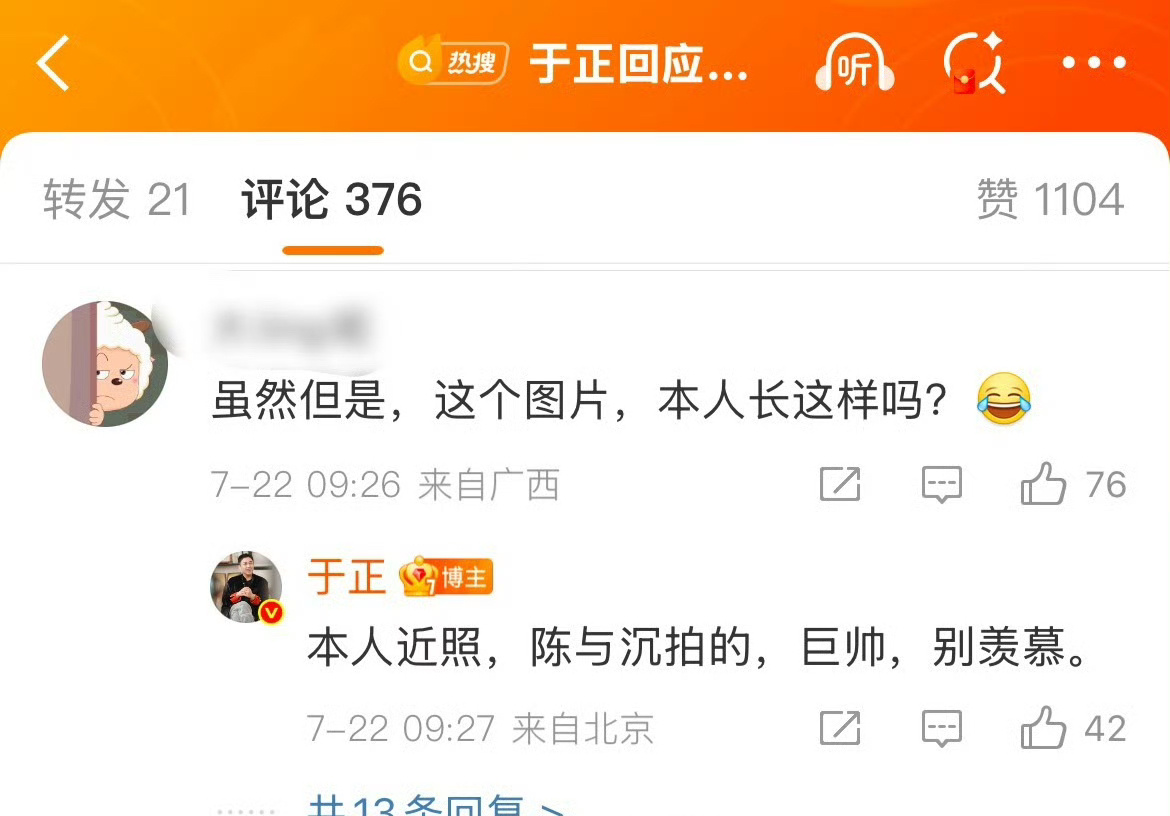Open the 热搜 hot search badge
Viewport: 1170px width, 816px height.
[453, 62]
